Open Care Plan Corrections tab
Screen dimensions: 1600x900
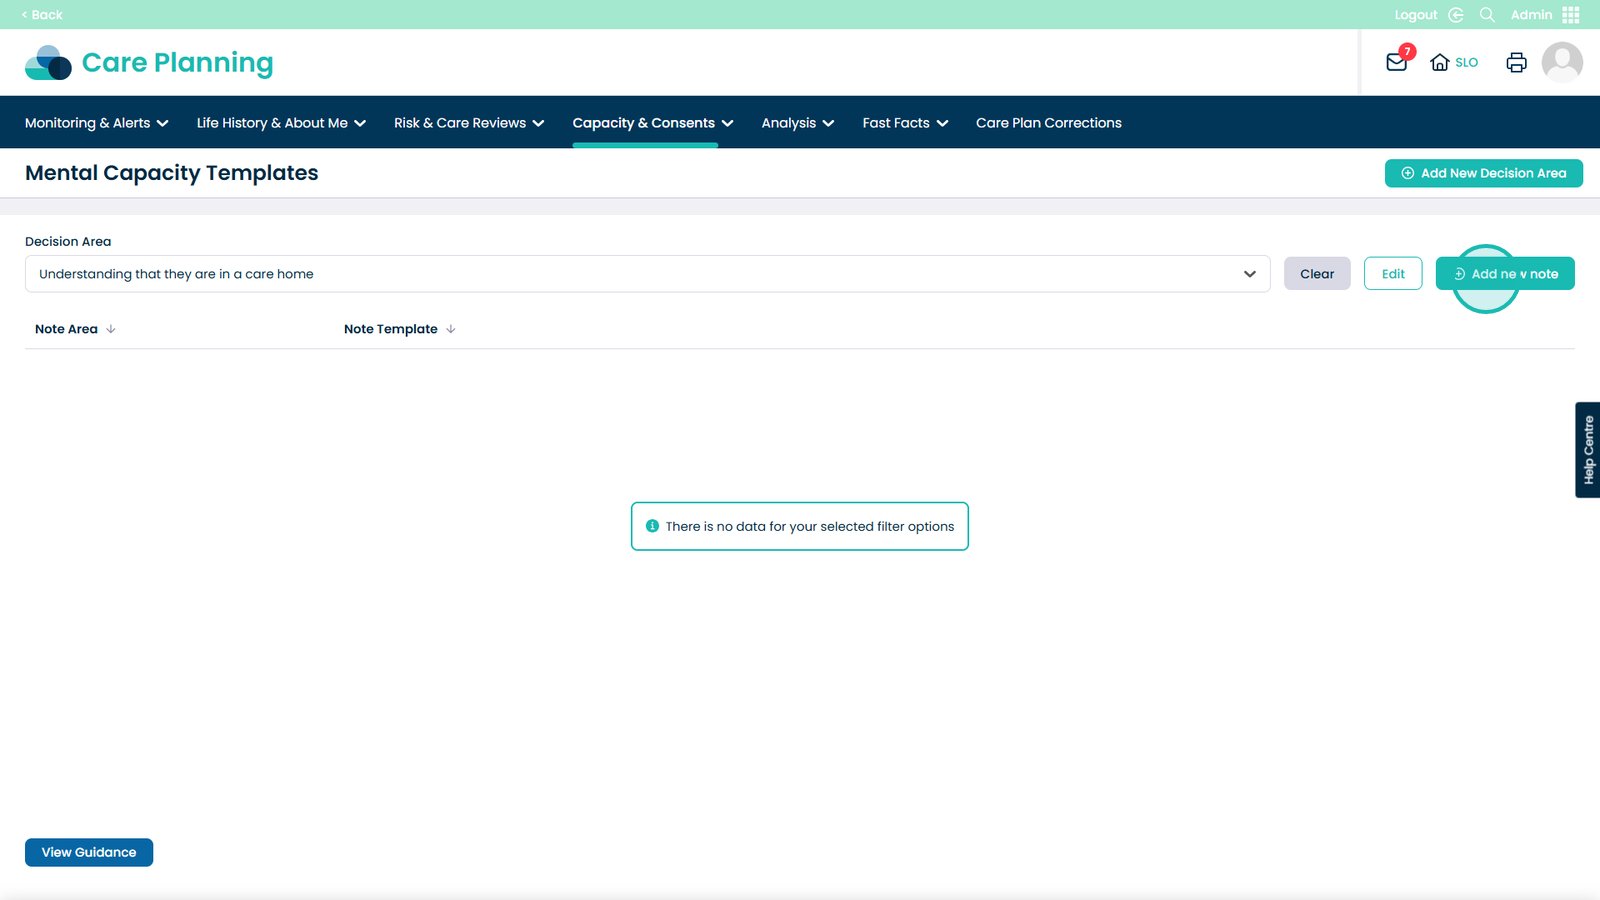(x=1048, y=123)
